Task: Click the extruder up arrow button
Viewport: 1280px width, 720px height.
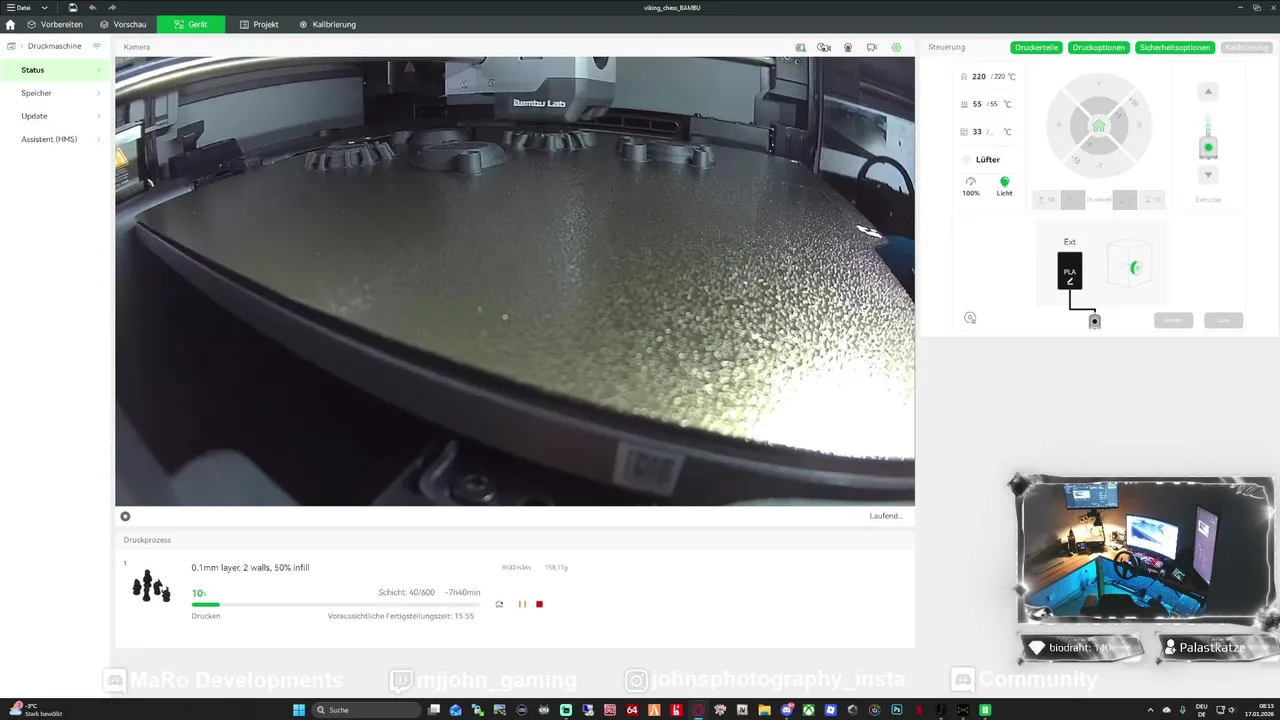Action: pos(1208,92)
